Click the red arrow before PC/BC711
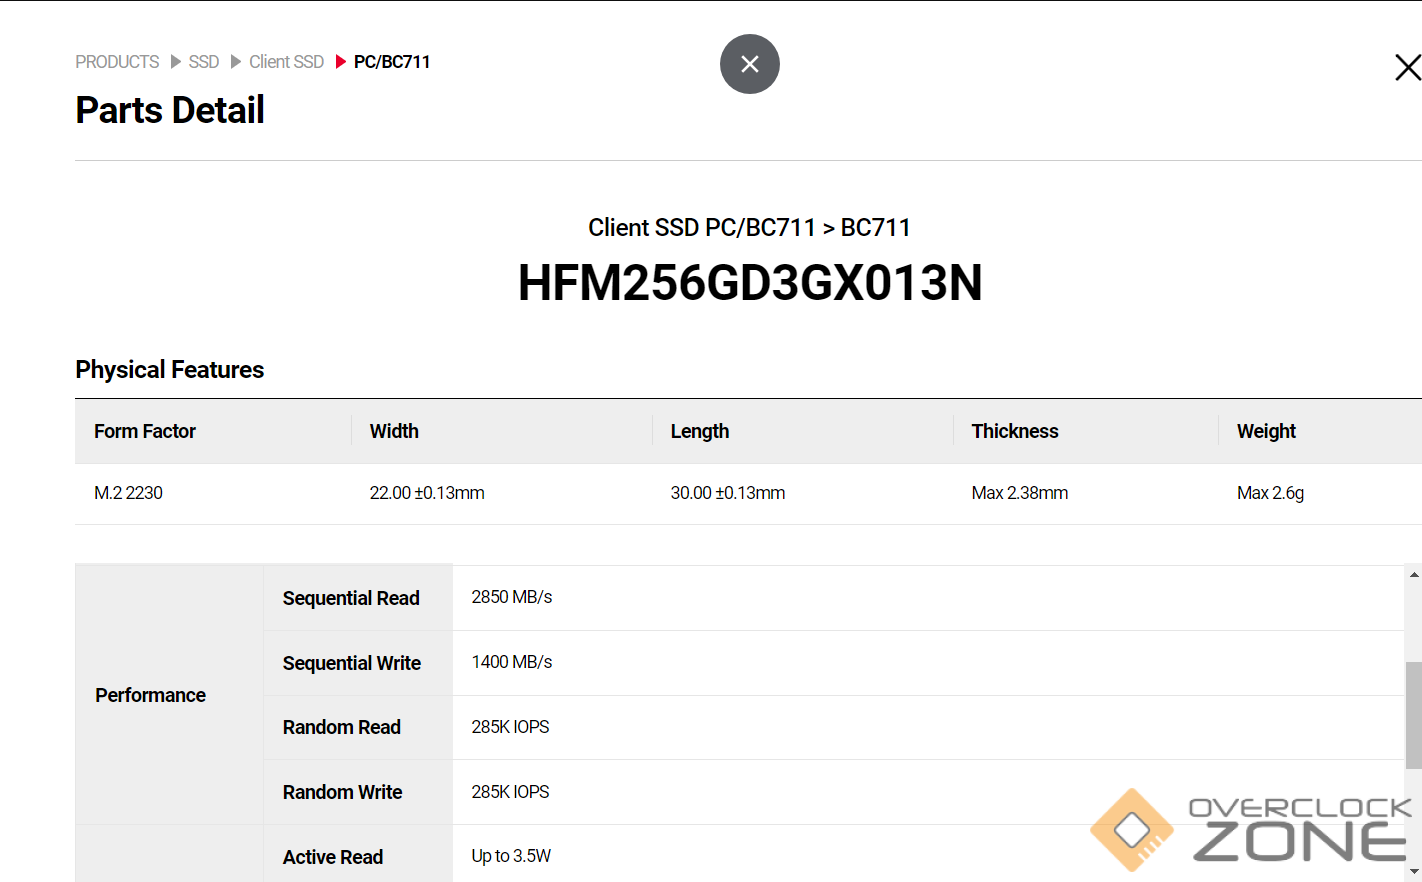The image size is (1422, 882). click(340, 62)
